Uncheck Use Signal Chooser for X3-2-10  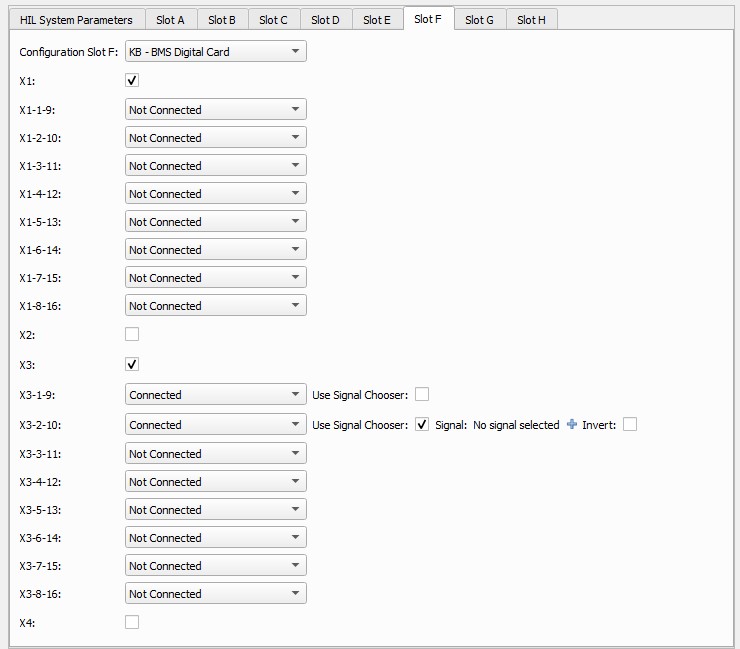422,424
